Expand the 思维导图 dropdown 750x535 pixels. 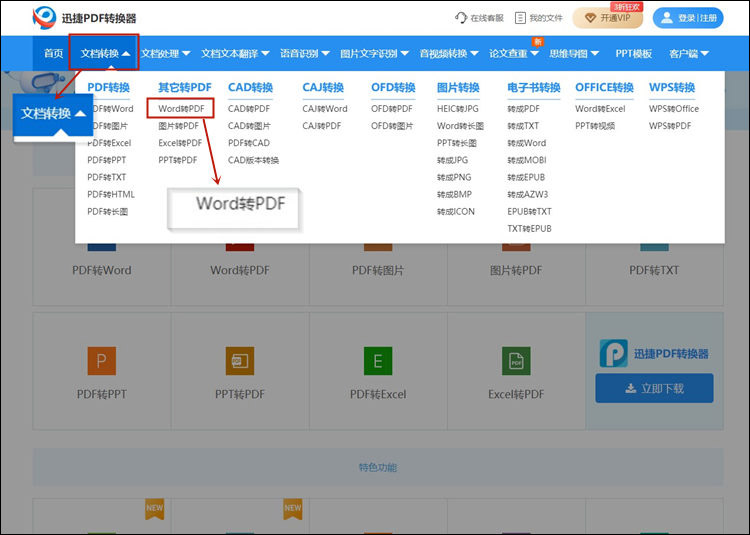point(574,54)
